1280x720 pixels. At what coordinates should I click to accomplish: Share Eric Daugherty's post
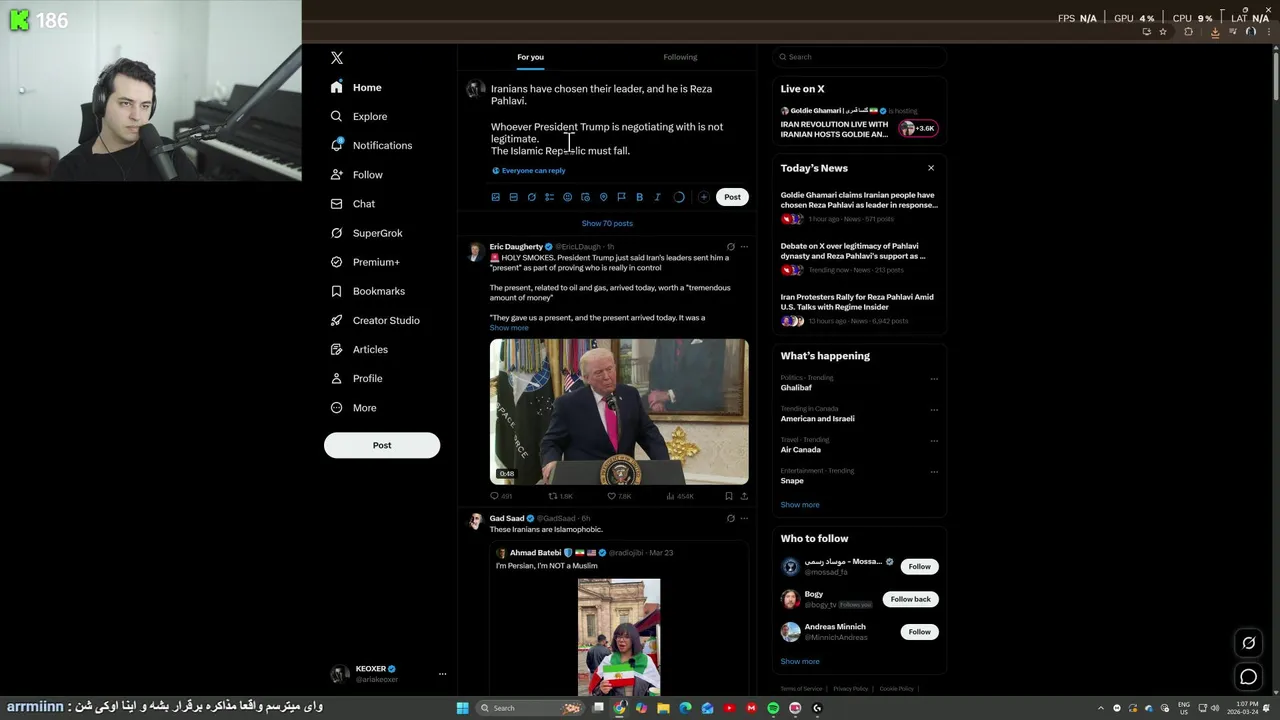point(744,496)
